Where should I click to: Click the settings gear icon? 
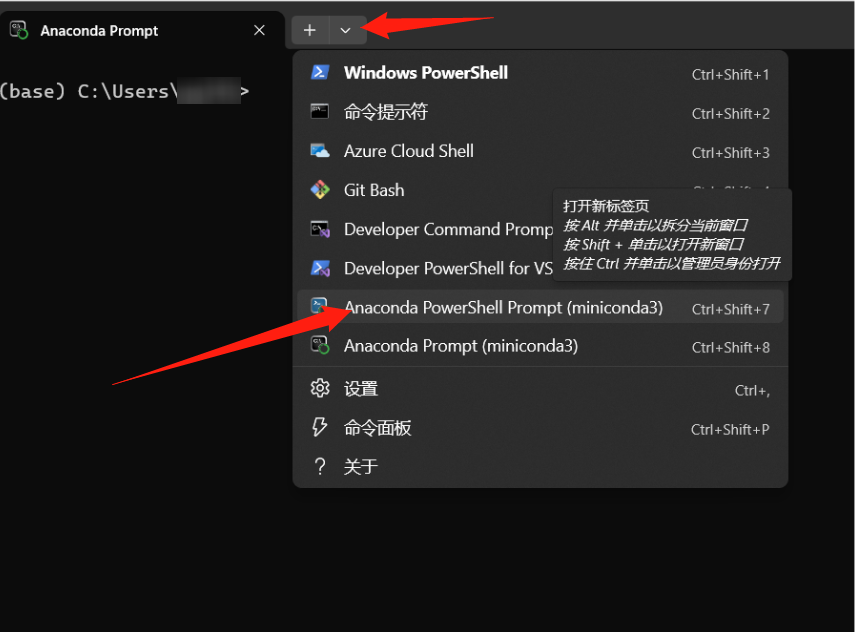tap(320, 388)
